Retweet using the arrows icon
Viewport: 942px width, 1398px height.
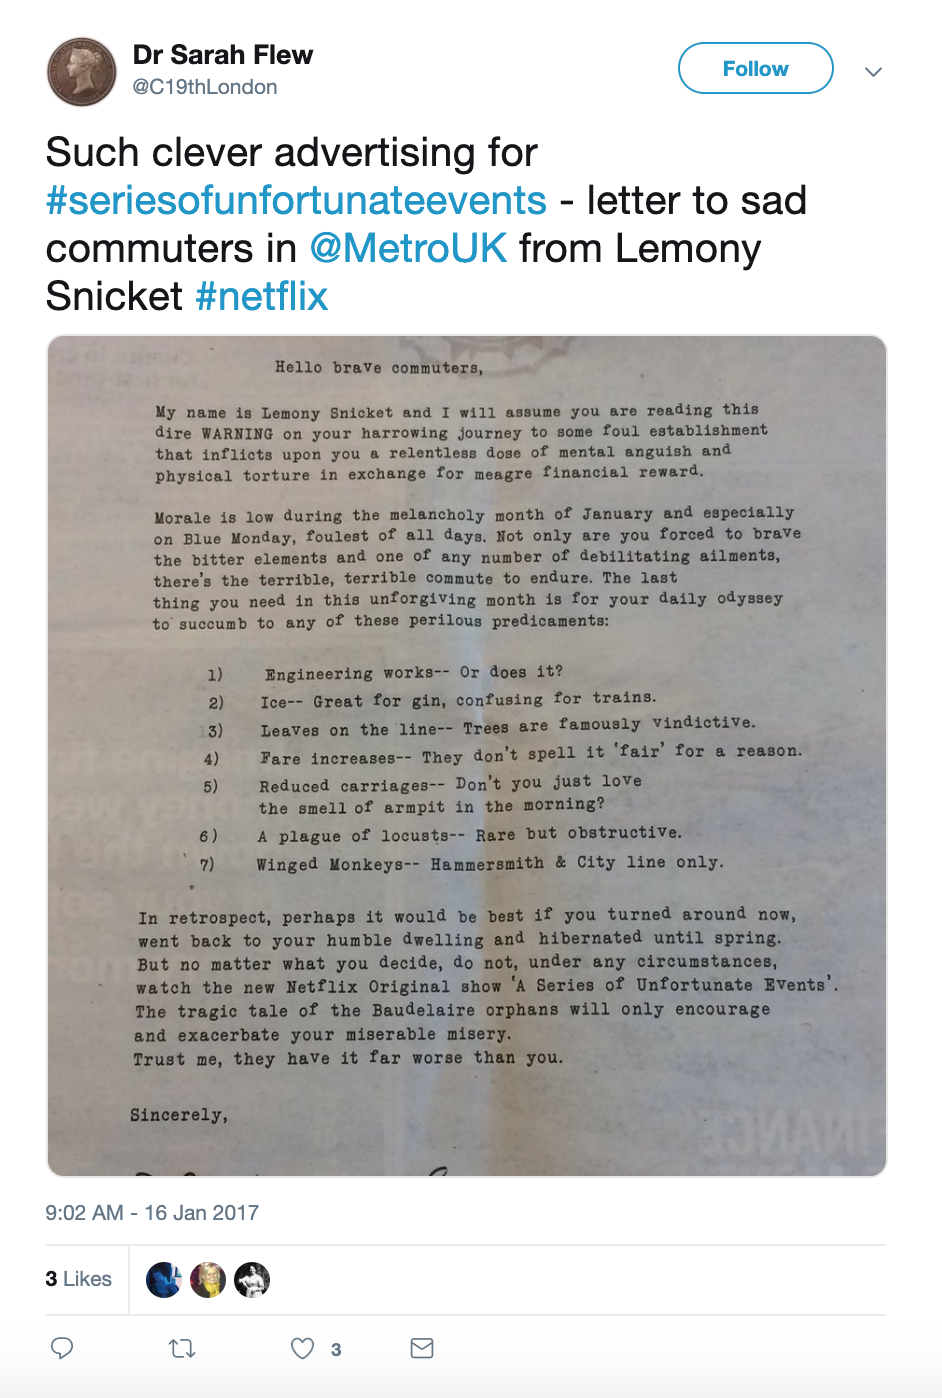click(x=182, y=1349)
